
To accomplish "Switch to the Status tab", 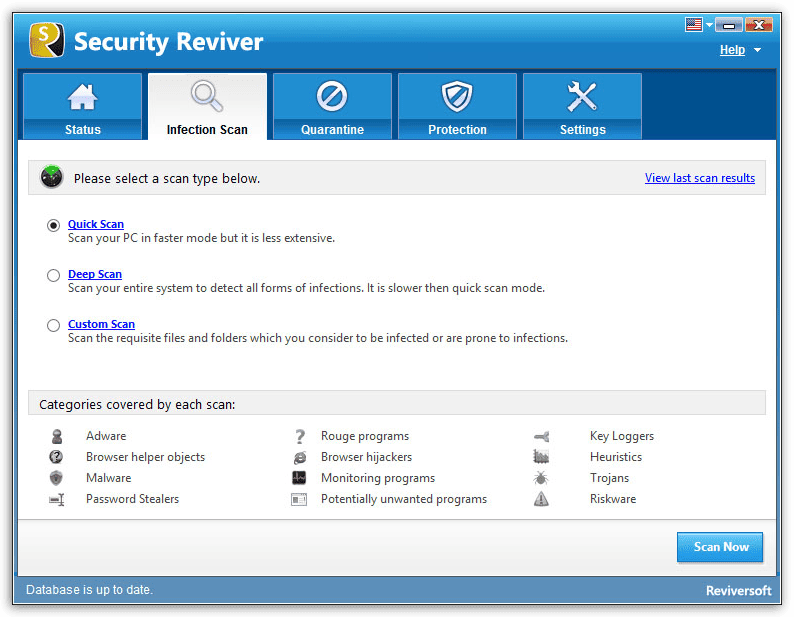I will (83, 106).
